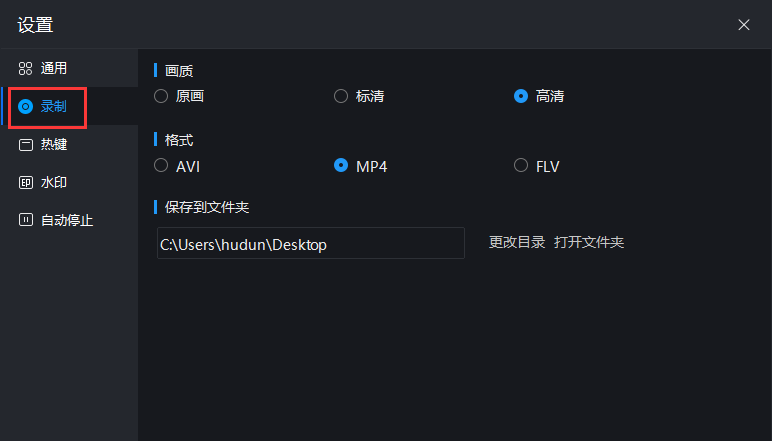Open the 通用 settings tab
Image resolution: width=772 pixels, height=441 pixels.
click(x=54, y=69)
